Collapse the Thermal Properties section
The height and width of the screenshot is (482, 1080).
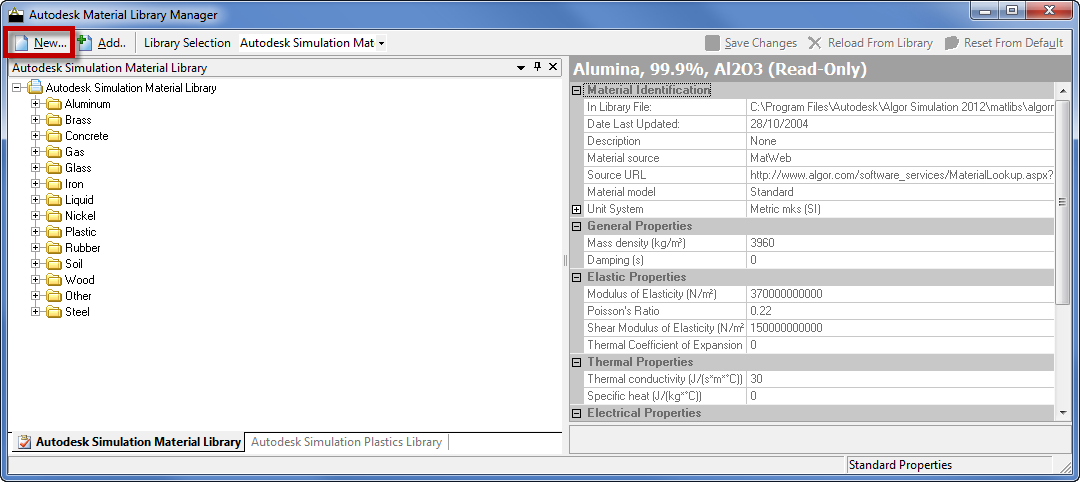tap(577, 362)
